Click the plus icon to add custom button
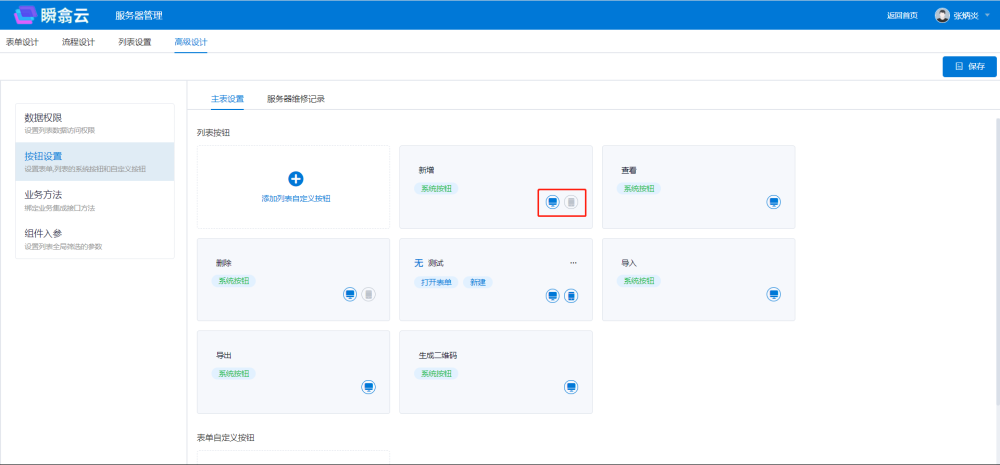The image size is (1000, 465). tap(295, 179)
